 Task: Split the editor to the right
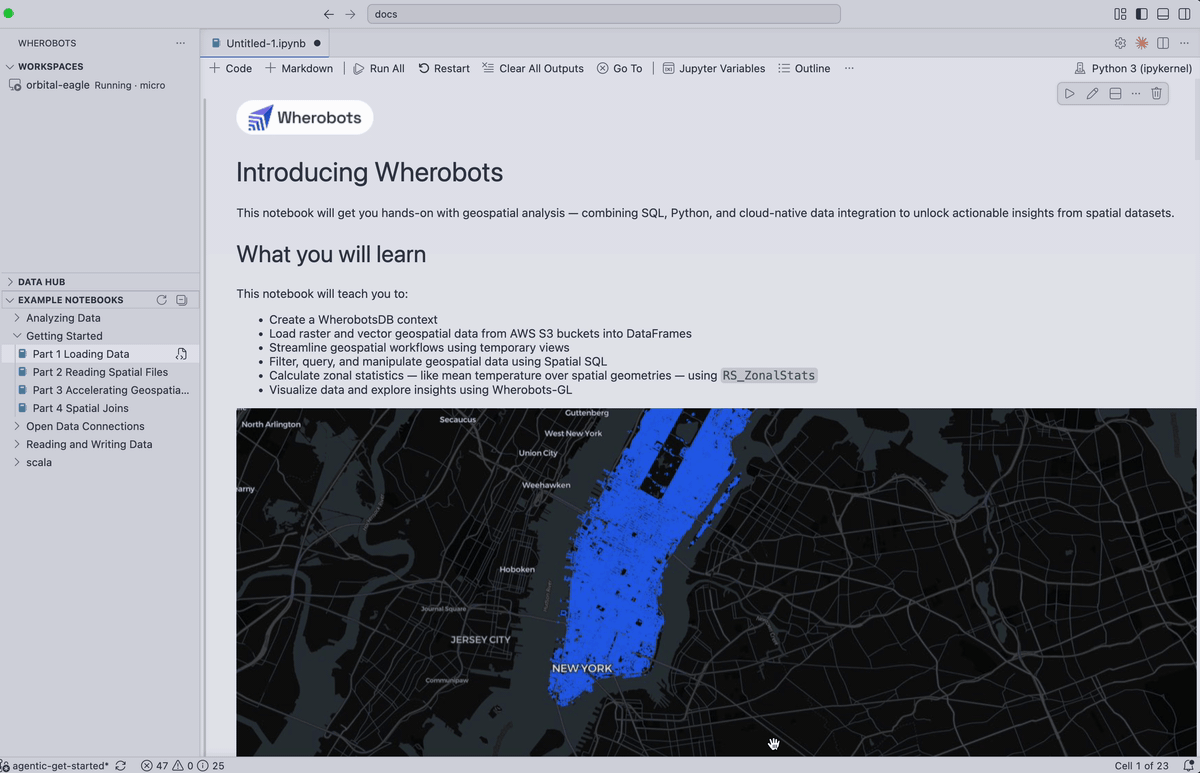click(1163, 43)
